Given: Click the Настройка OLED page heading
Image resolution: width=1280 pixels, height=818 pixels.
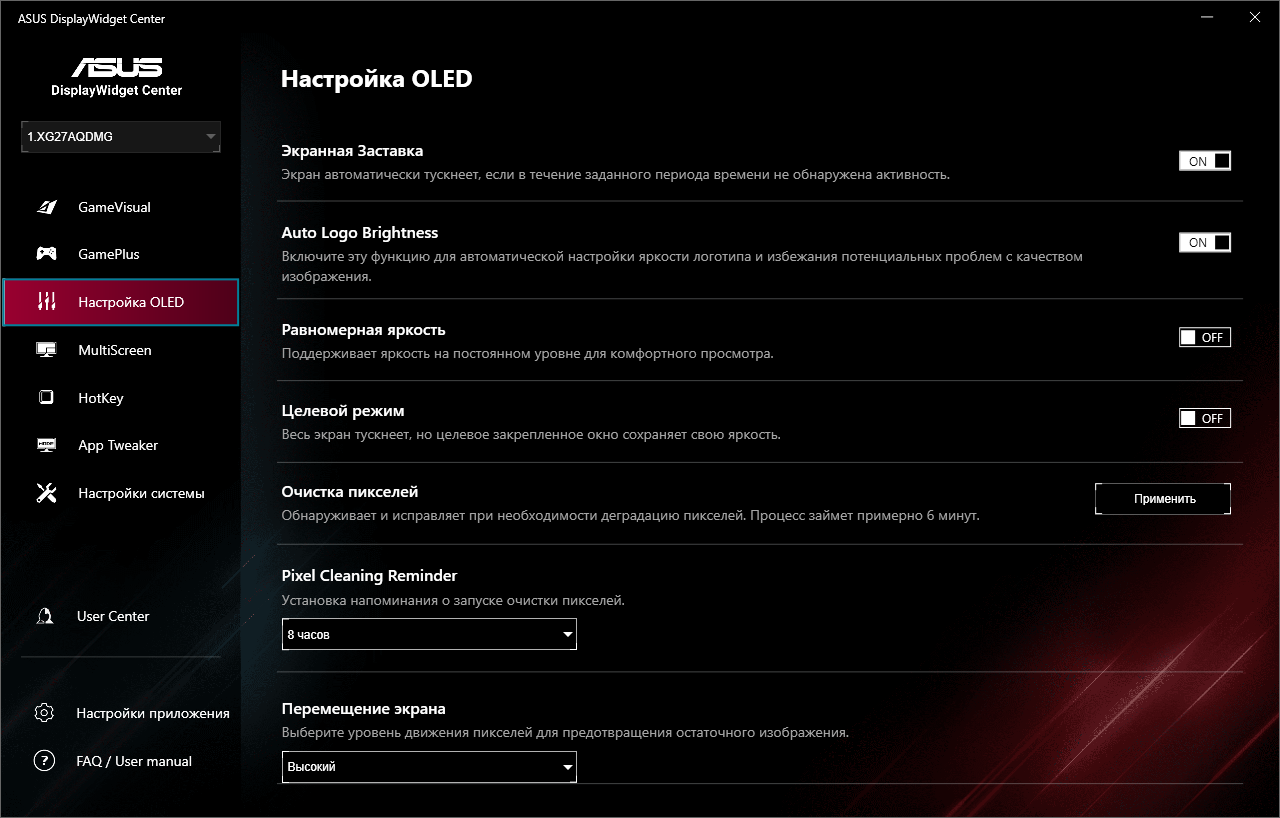Looking at the screenshot, I should pos(376,79).
